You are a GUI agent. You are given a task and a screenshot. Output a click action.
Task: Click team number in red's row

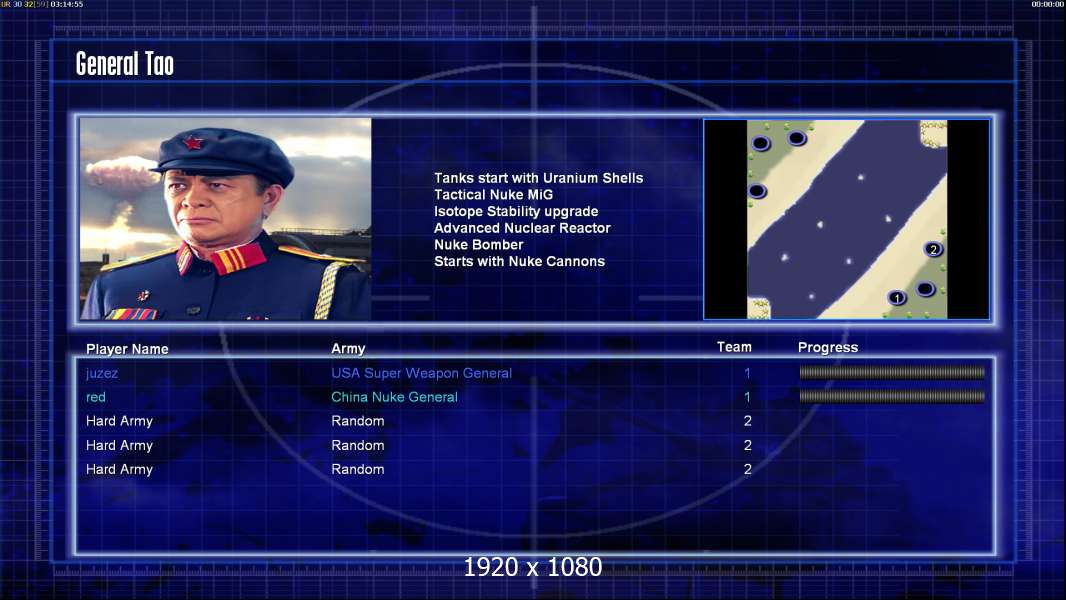click(747, 397)
